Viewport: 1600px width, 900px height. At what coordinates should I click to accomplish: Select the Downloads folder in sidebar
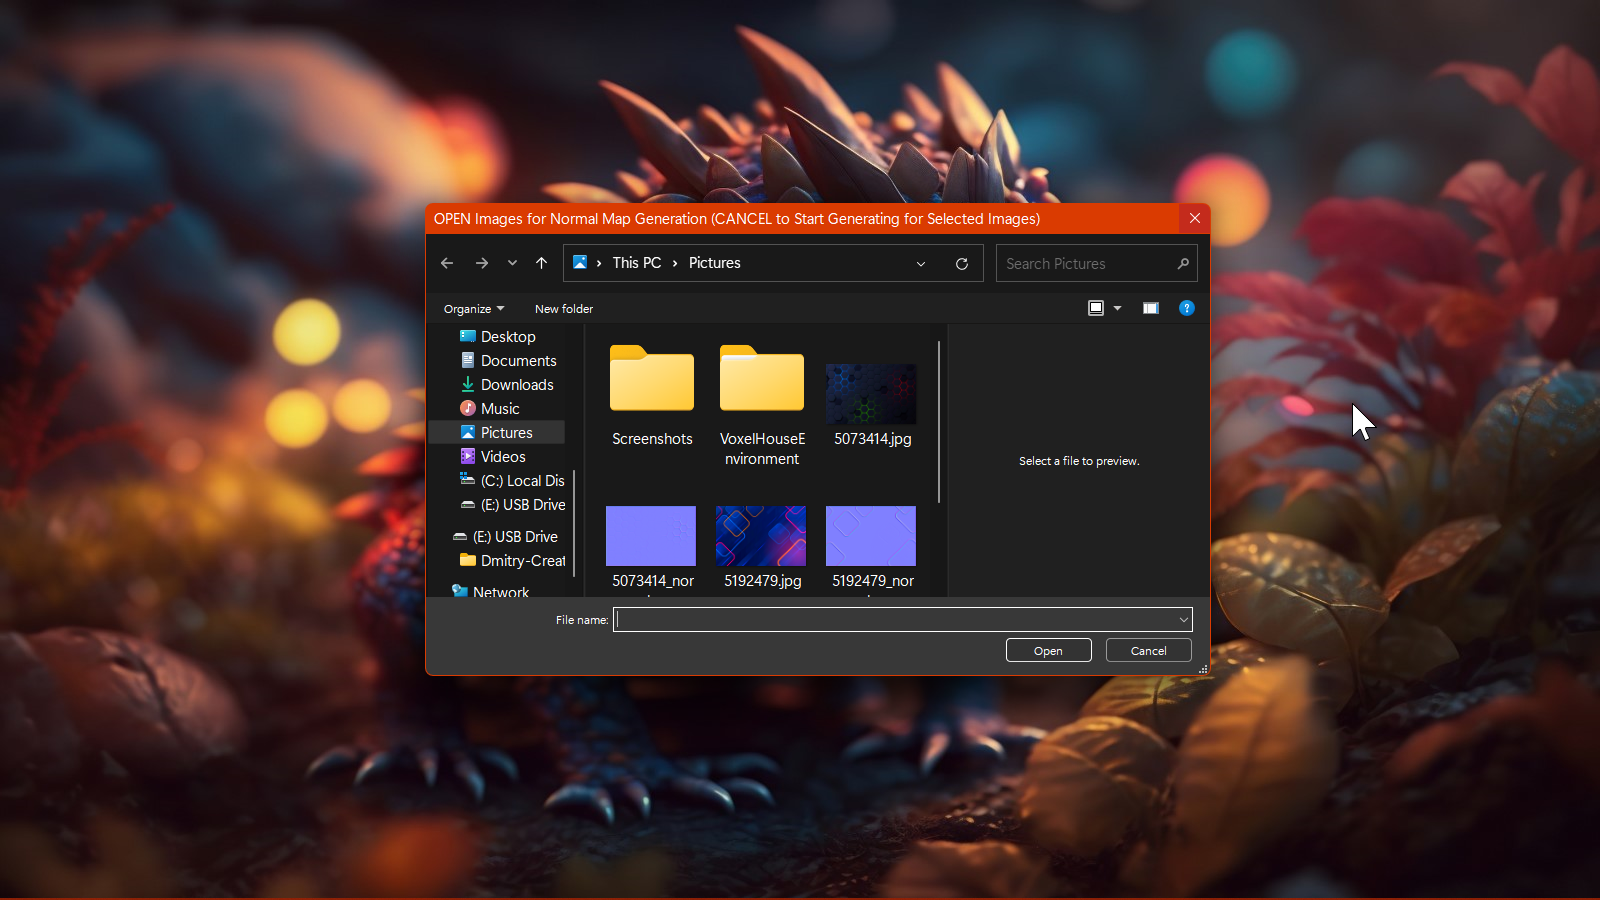pyautogui.click(x=516, y=385)
